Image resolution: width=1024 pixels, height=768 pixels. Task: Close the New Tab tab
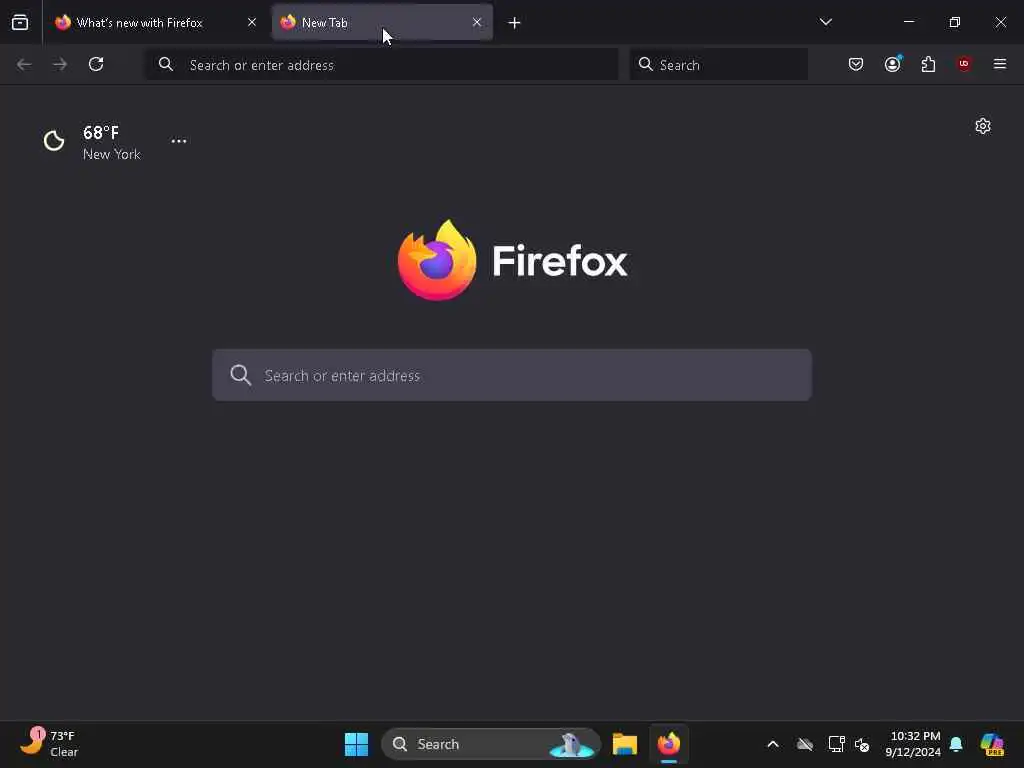point(477,22)
